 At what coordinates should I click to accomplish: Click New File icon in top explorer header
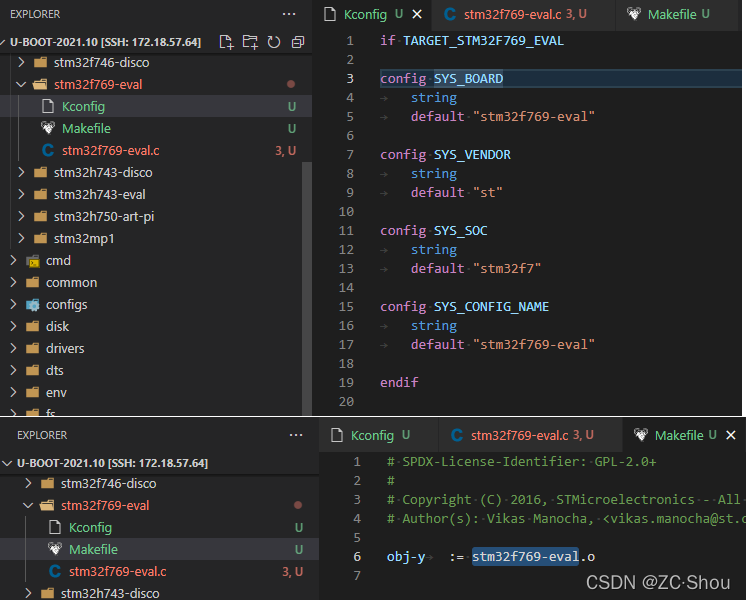pyautogui.click(x=226, y=42)
